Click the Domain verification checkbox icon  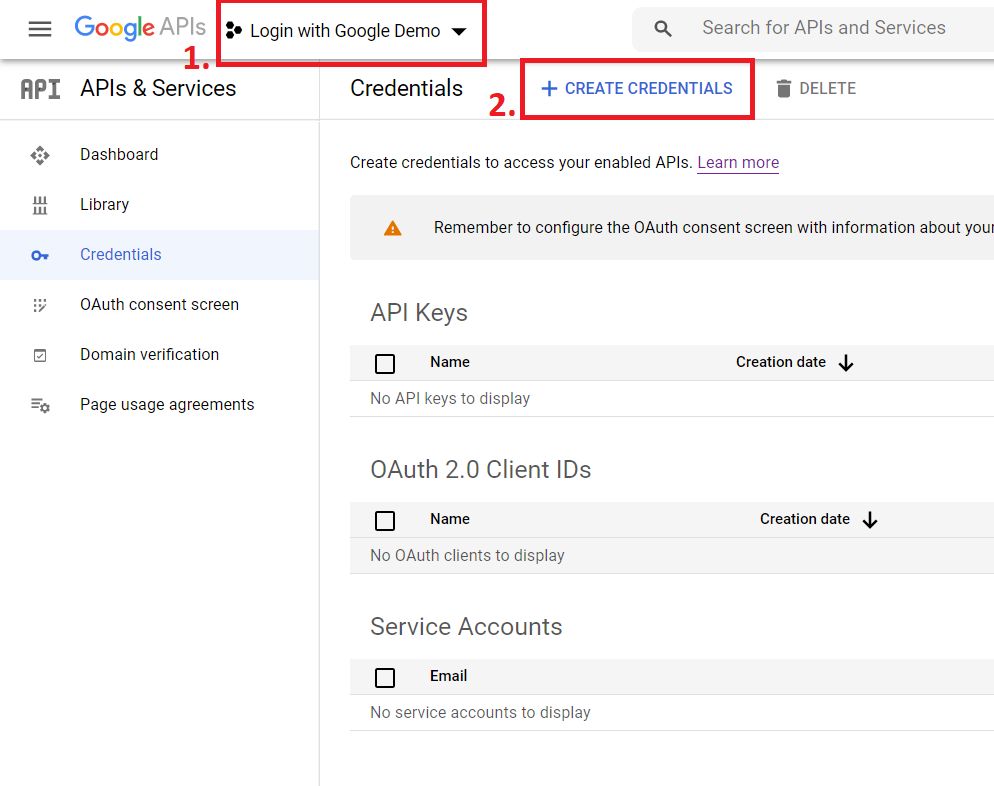(x=40, y=356)
